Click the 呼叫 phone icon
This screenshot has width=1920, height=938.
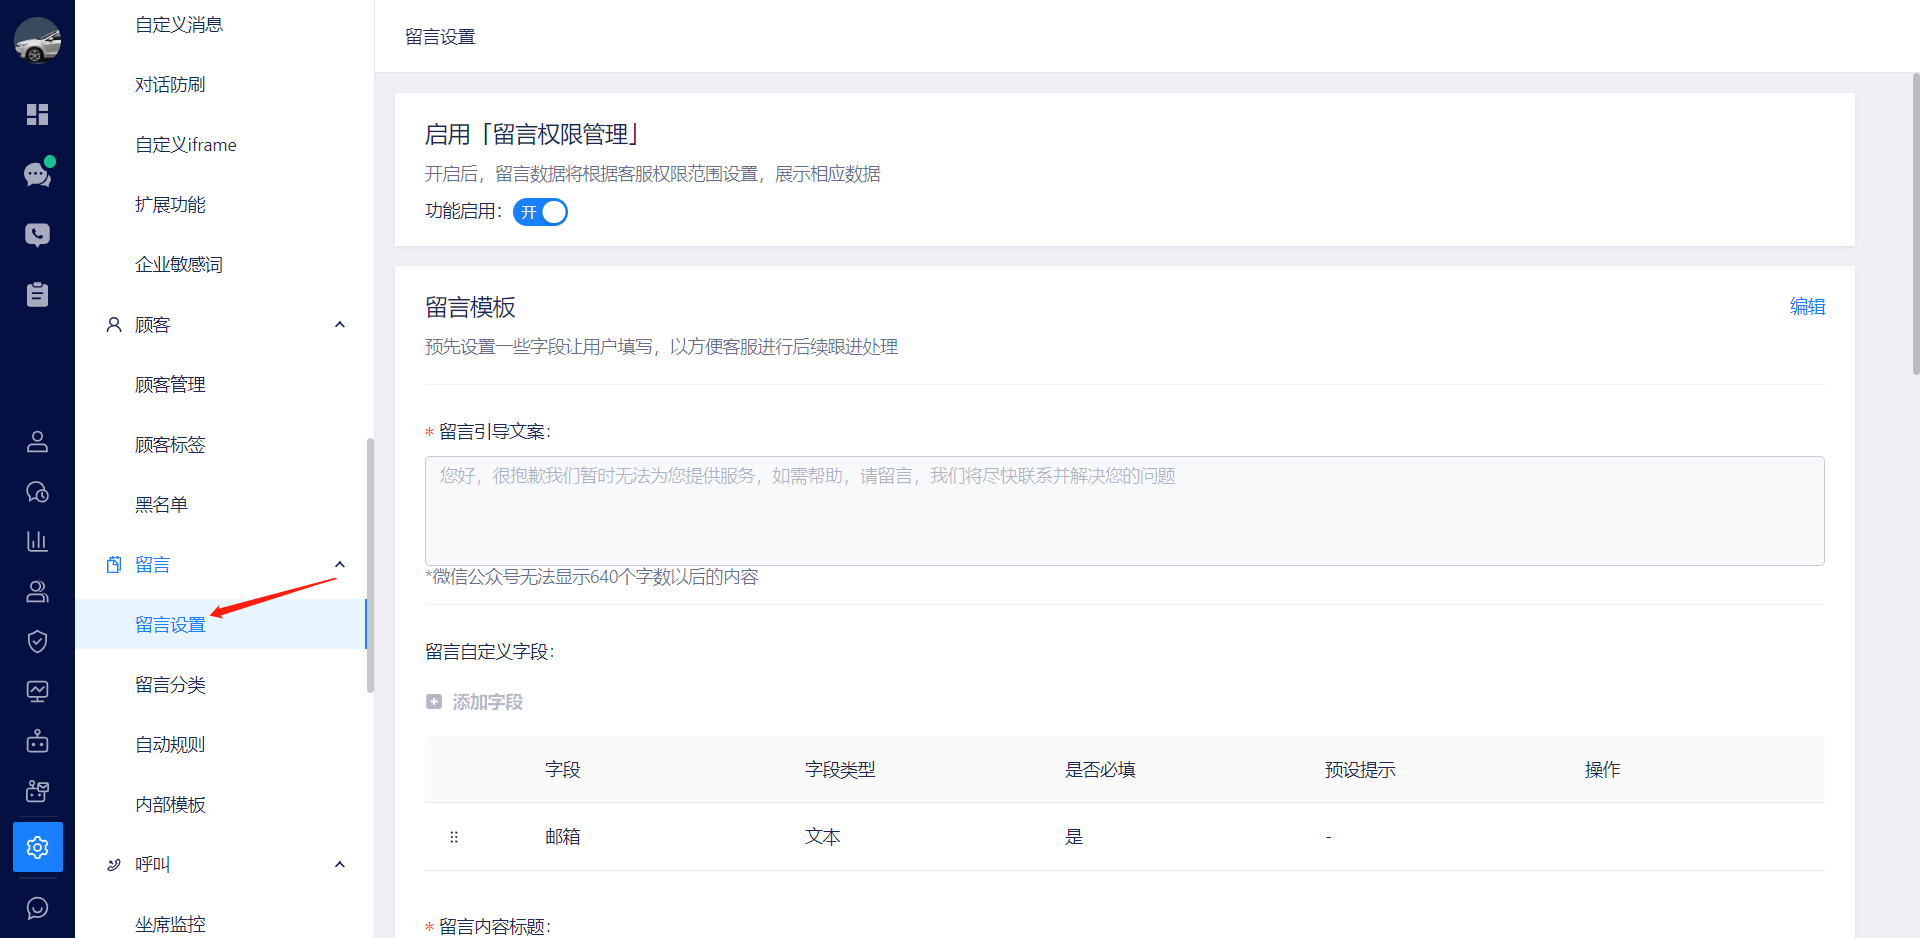pyautogui.click(x=114, y=865)
